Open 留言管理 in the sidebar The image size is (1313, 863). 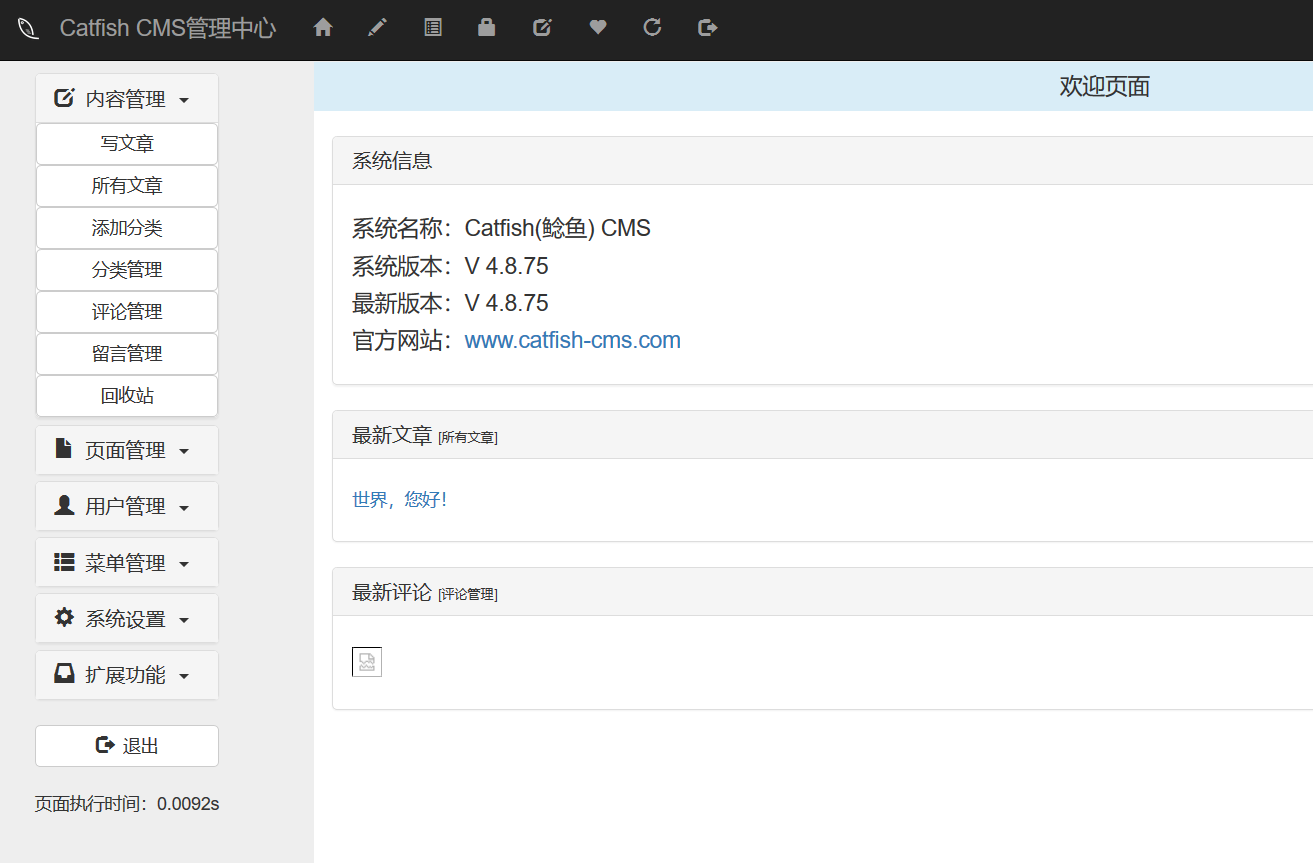(127, 354)
